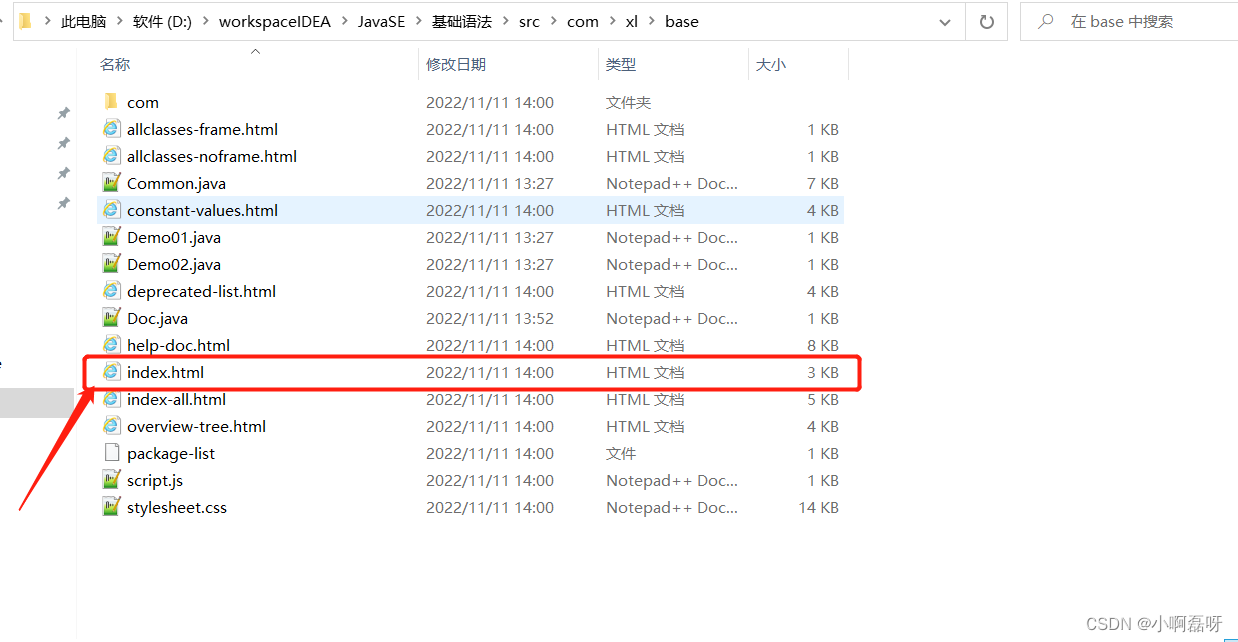Select the Doc.java file icon
The width and height of the screenshot is (1238, 642).
(111, 318)
